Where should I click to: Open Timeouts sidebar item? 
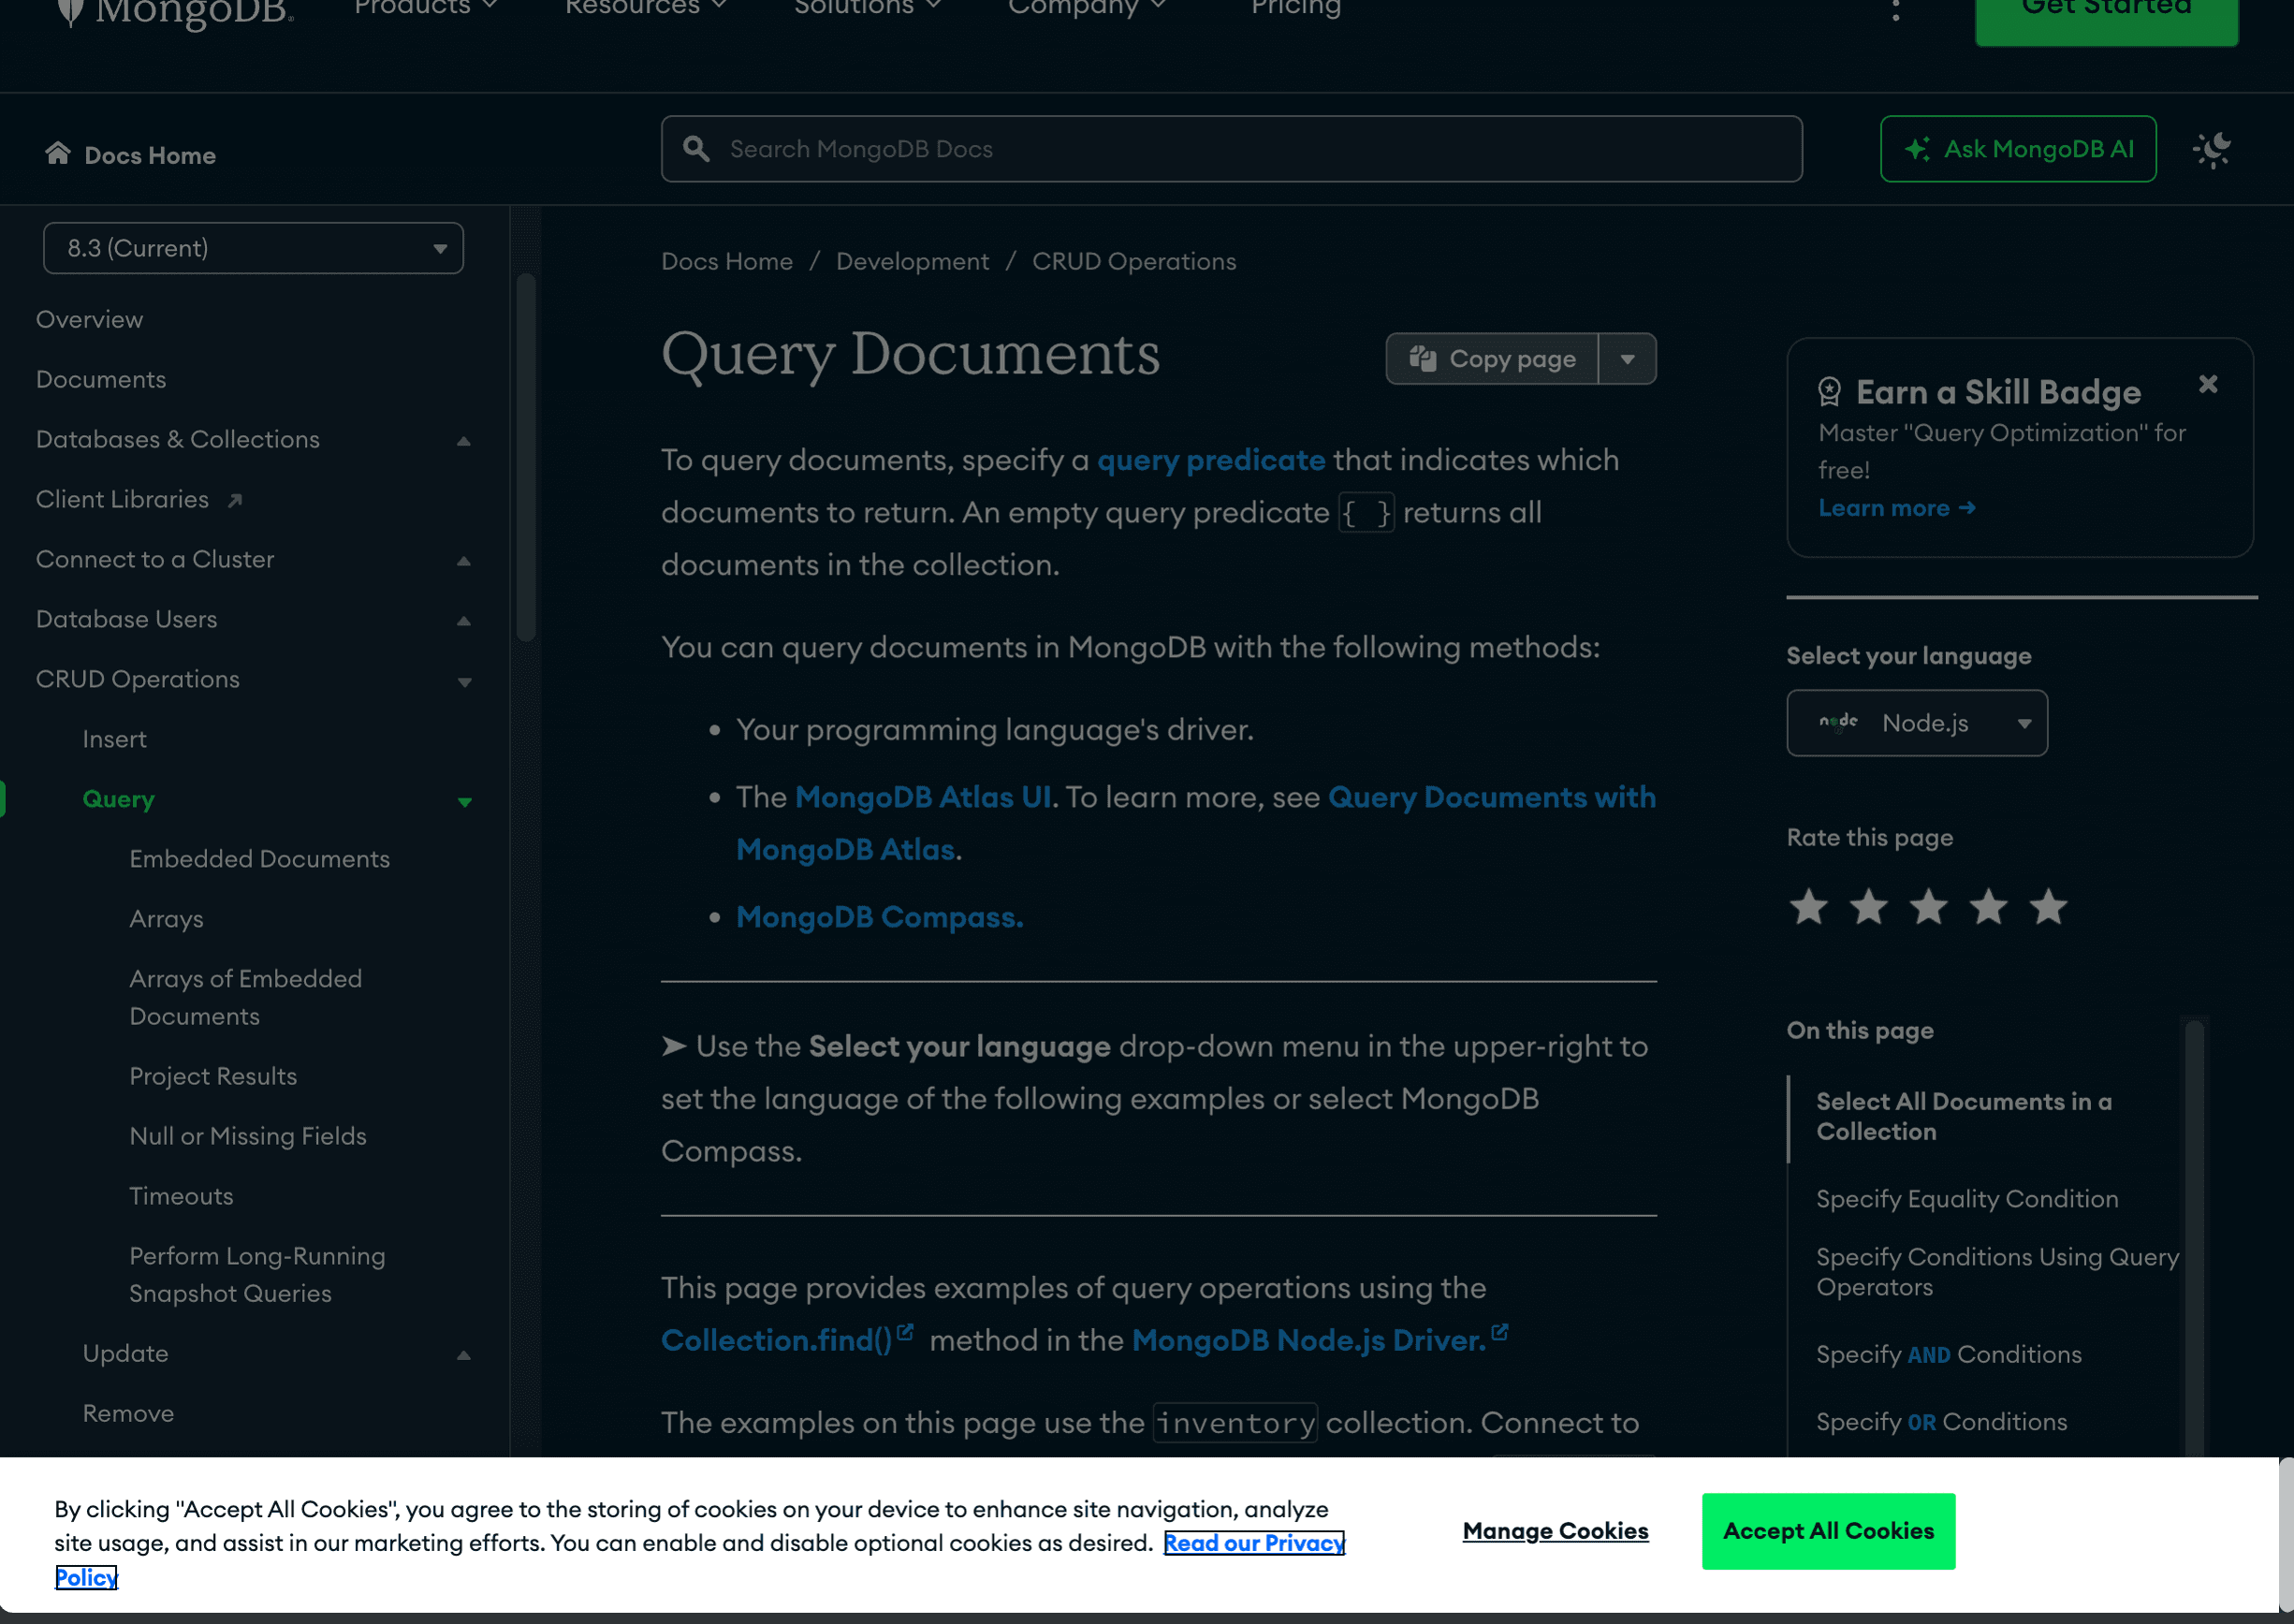pos(181,1197)
